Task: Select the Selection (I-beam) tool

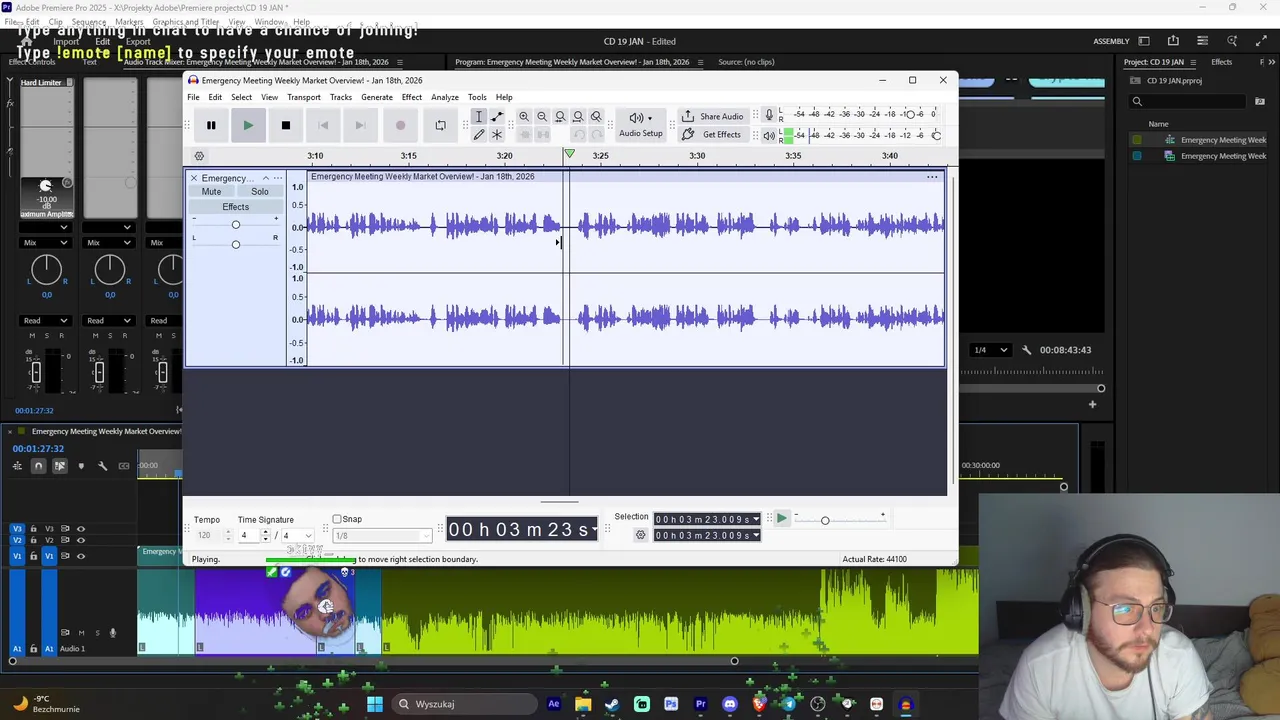Action: (479, 117)
